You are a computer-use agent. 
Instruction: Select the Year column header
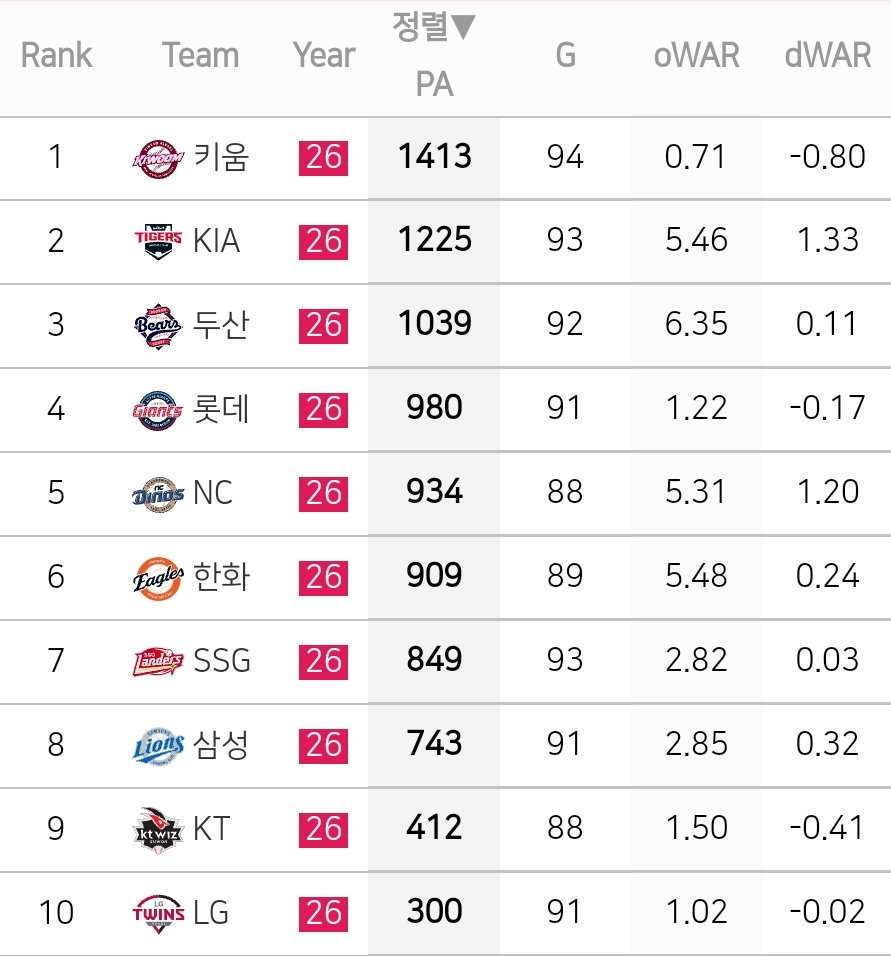tap(324, 55)
